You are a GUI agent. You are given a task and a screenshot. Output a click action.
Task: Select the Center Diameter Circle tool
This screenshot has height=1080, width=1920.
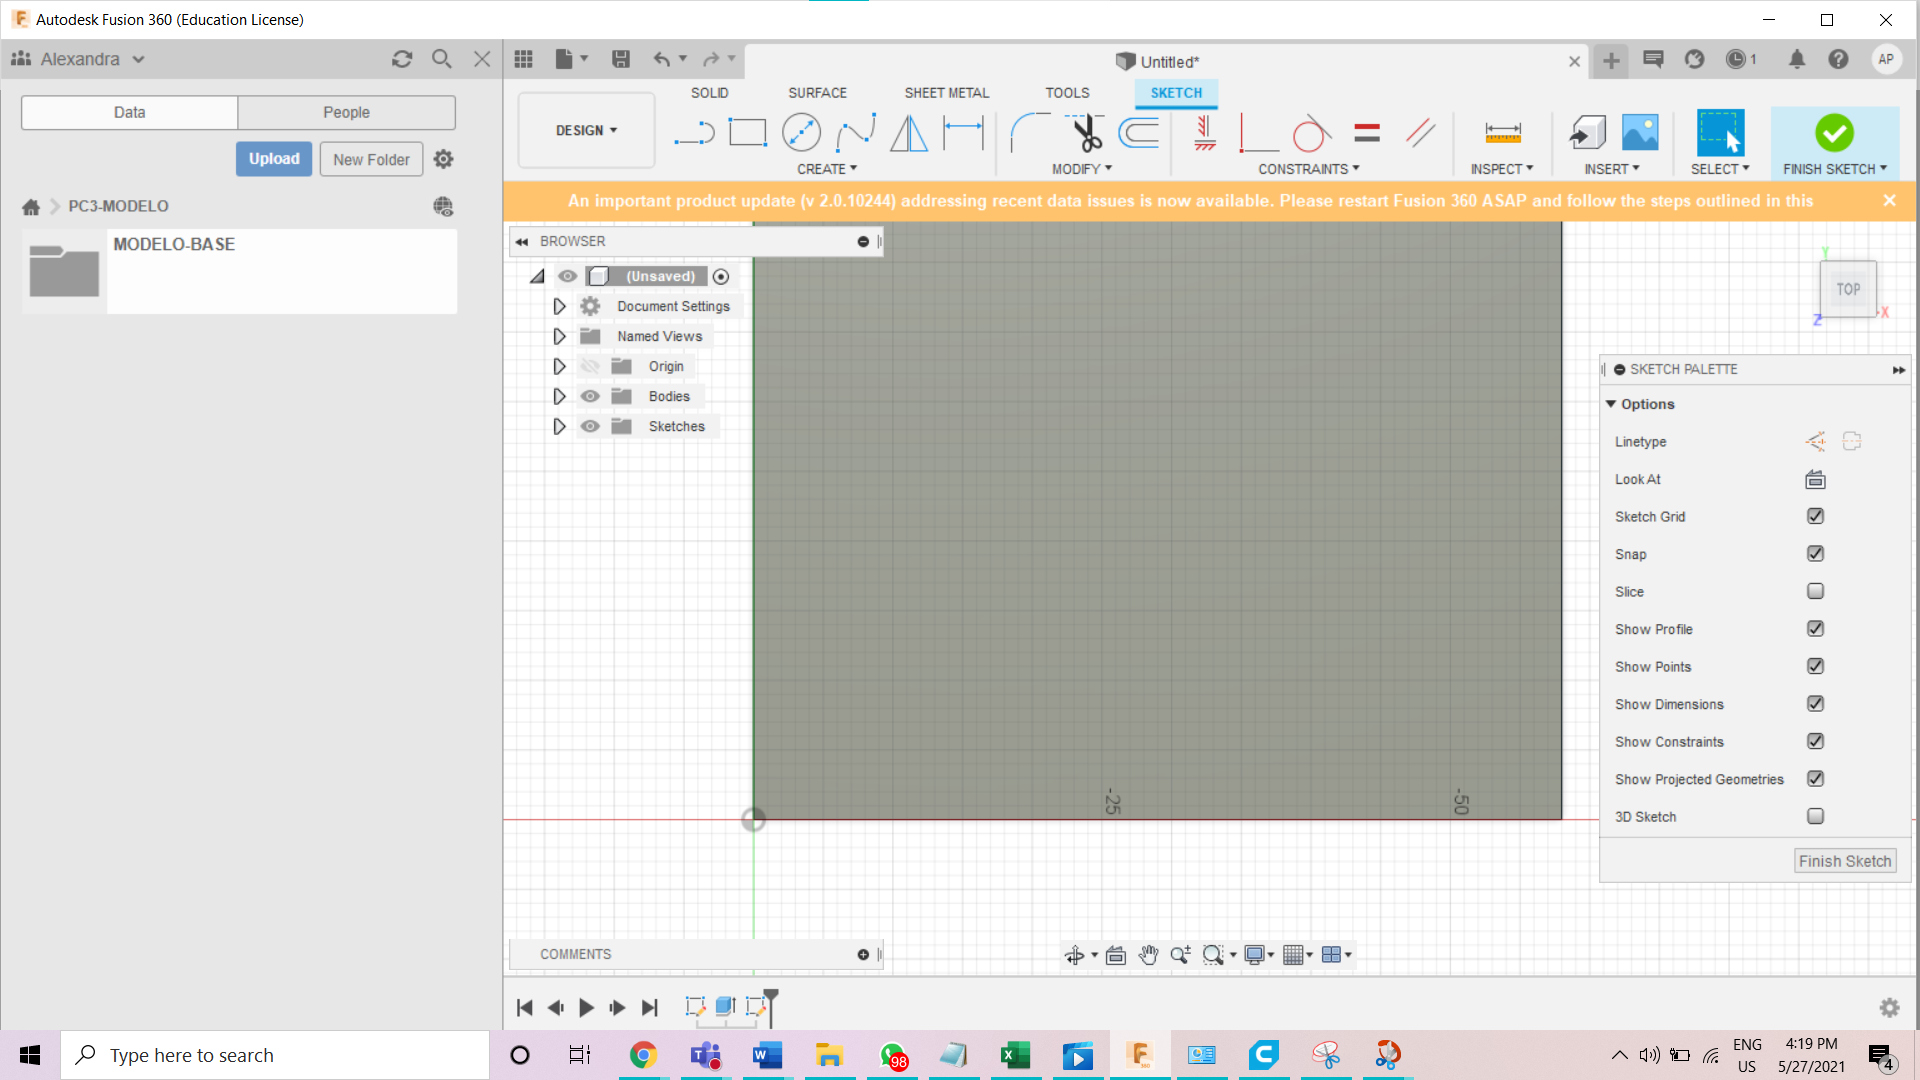click(801, 132)
